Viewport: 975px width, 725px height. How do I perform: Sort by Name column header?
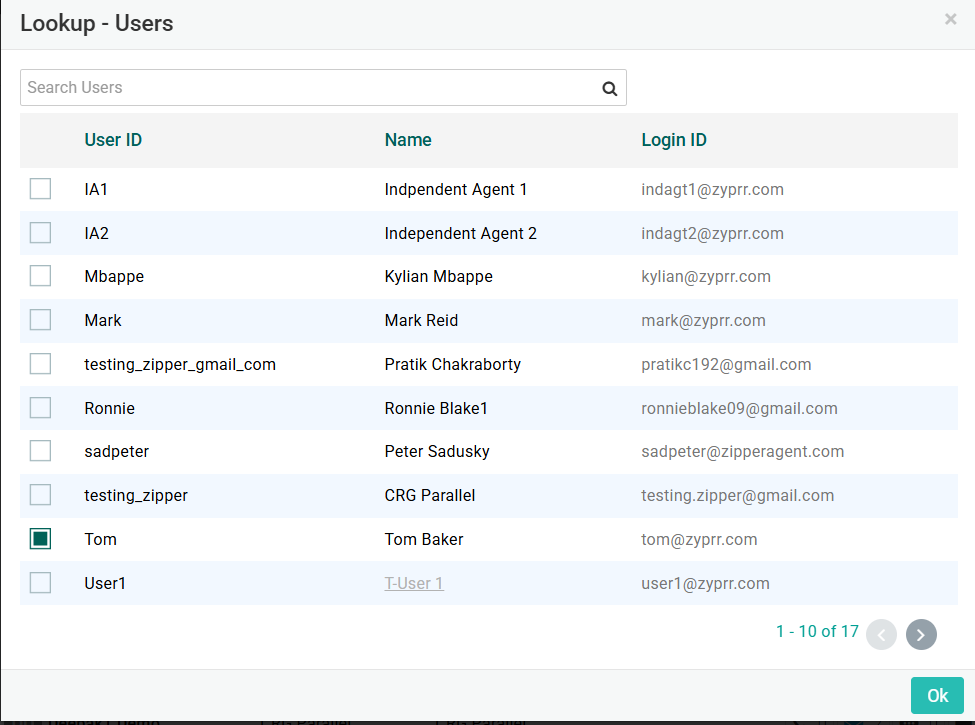pos(408,140)
